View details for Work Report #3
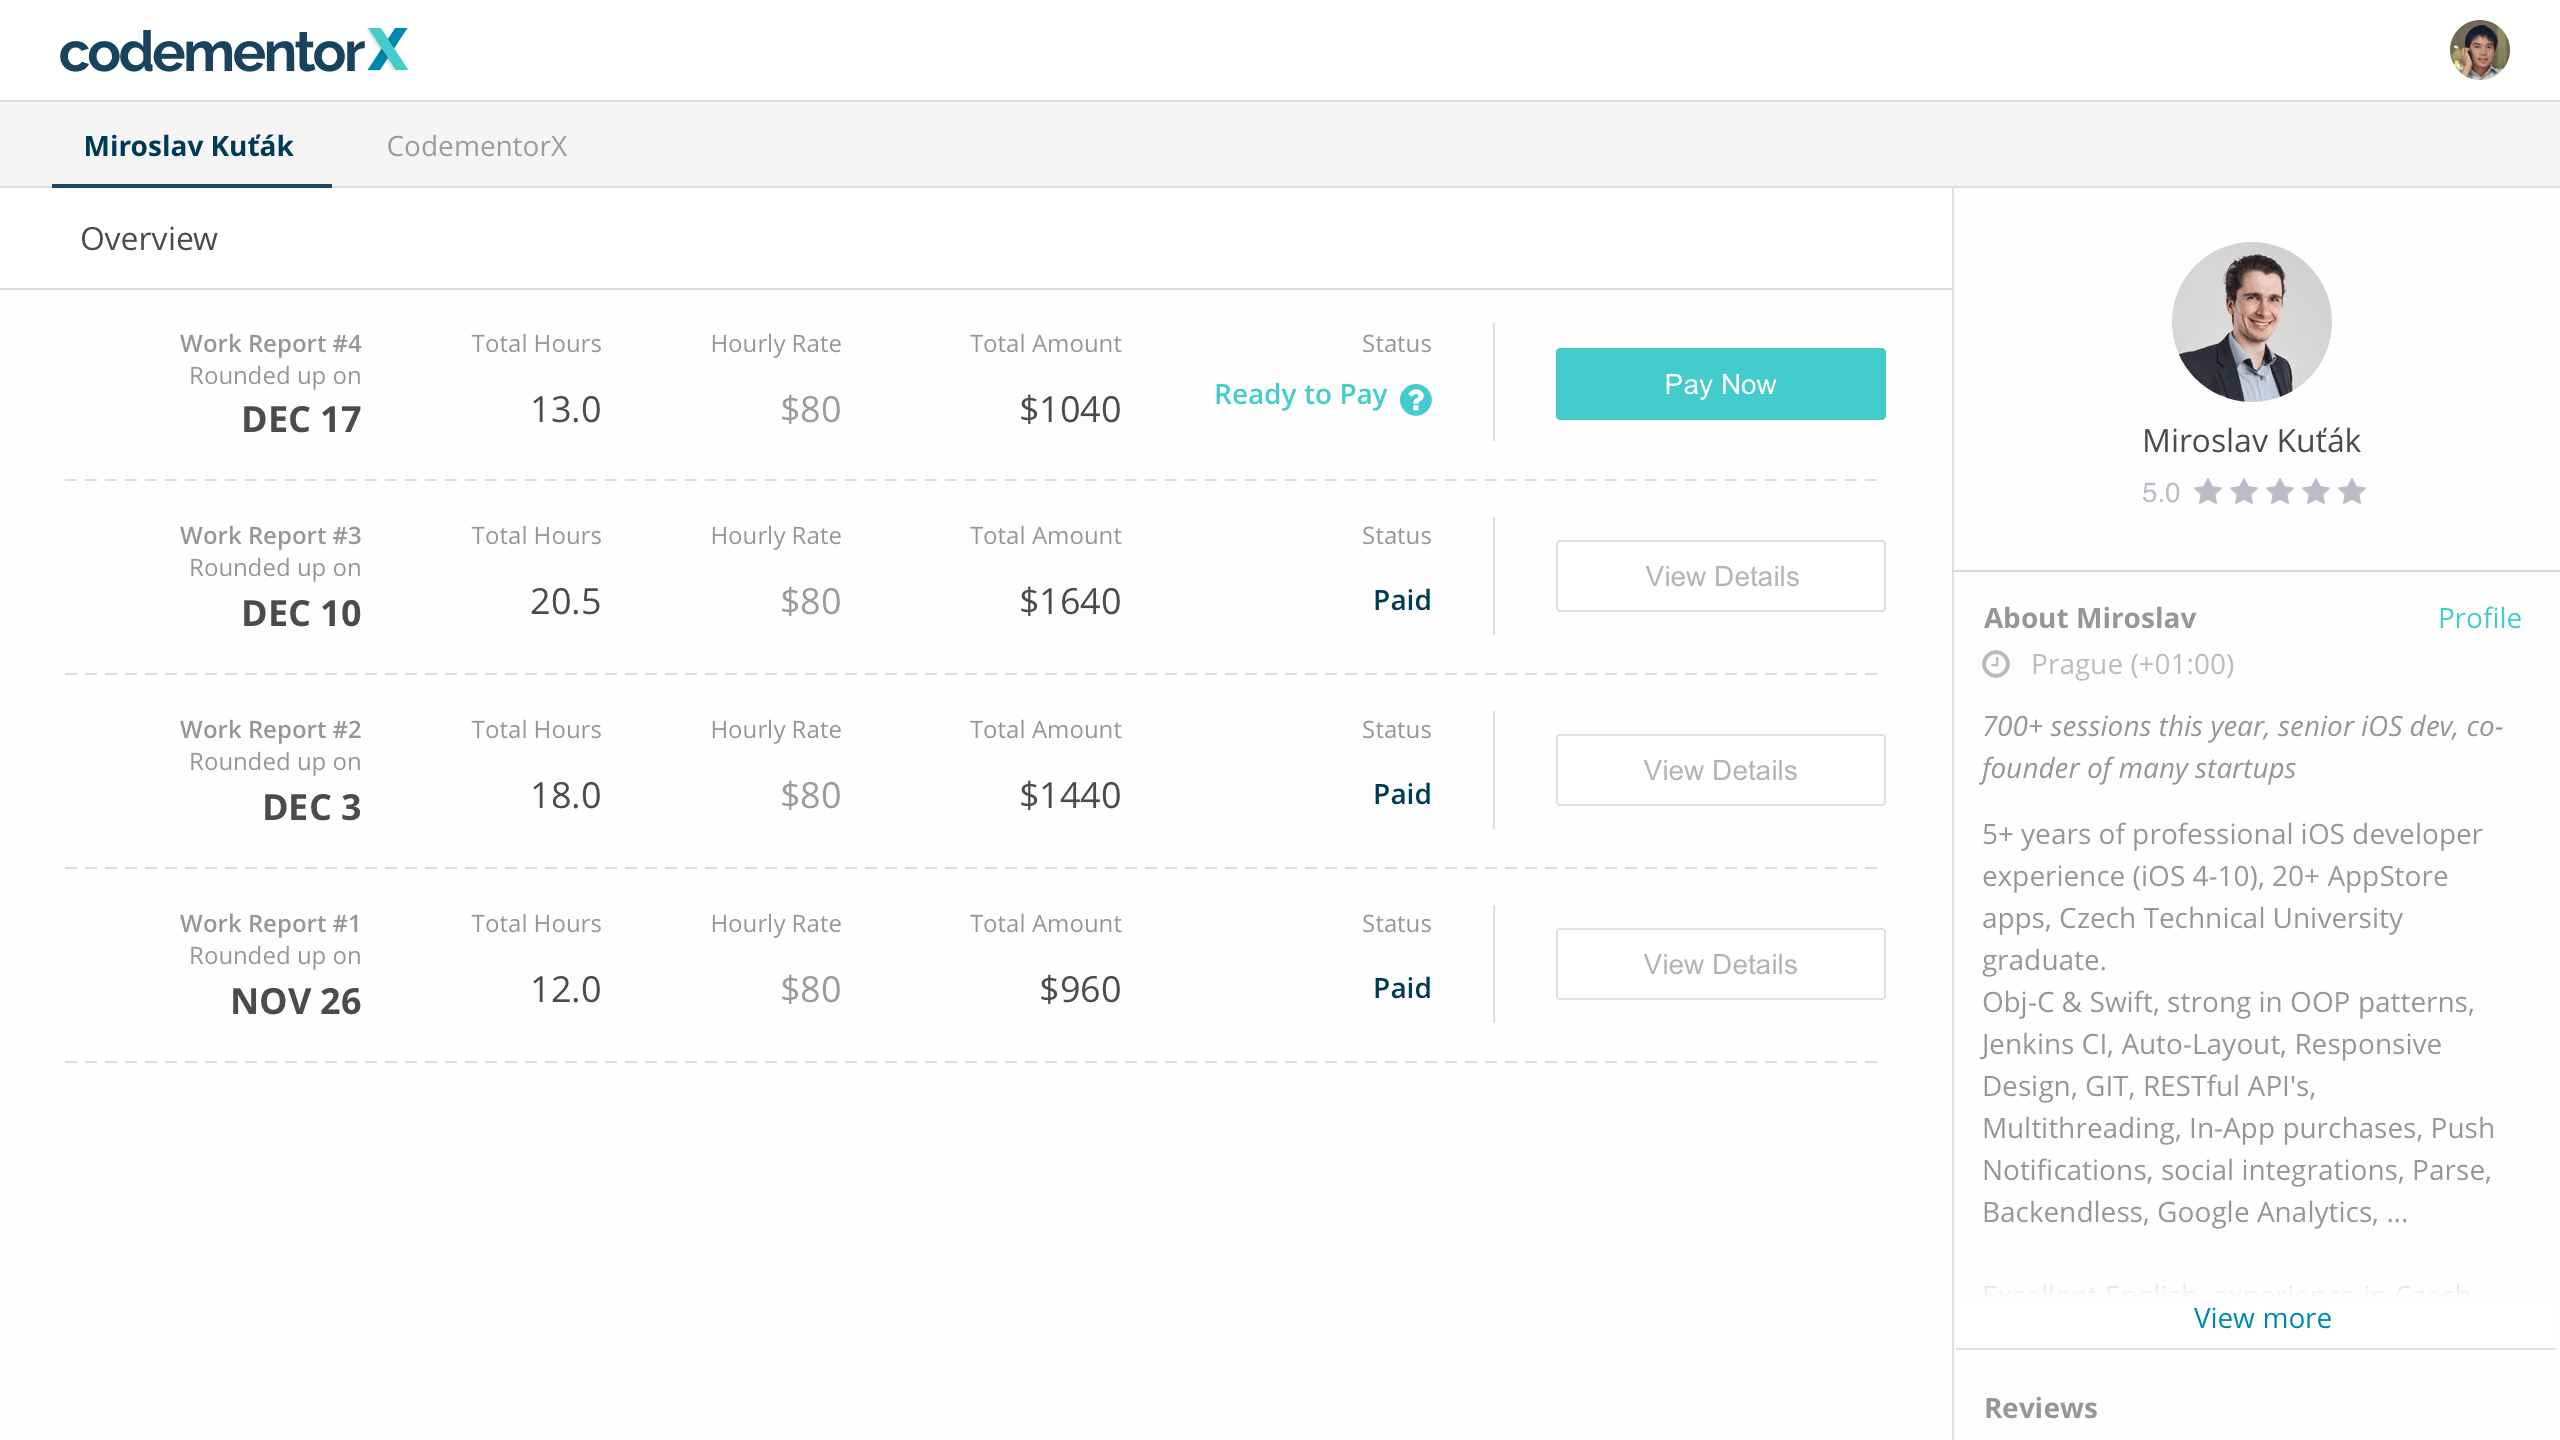Image resolution: width=2560 pixels, height=1440 pixels. (1720, 576)
